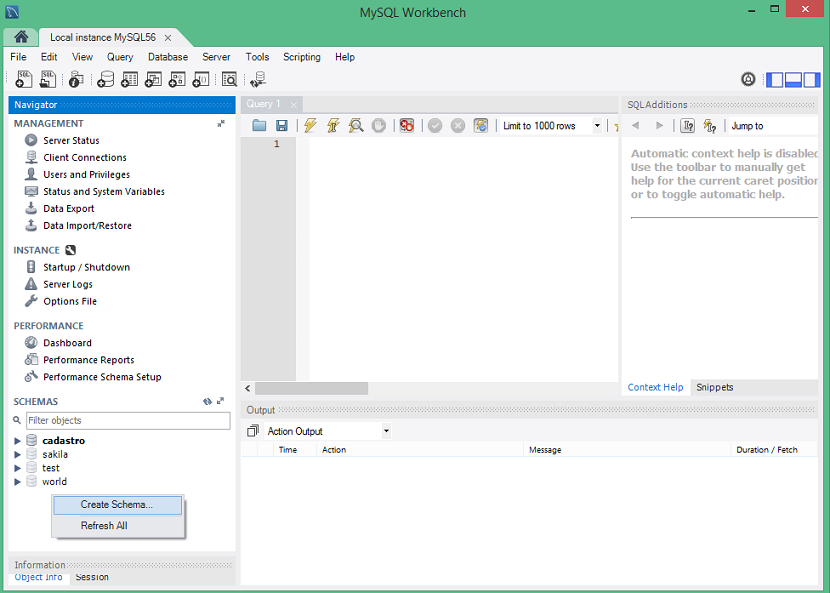Toggle auto-commit mode button
The width and height of the screenshot is (830, 593).
[x=481, y=125]
